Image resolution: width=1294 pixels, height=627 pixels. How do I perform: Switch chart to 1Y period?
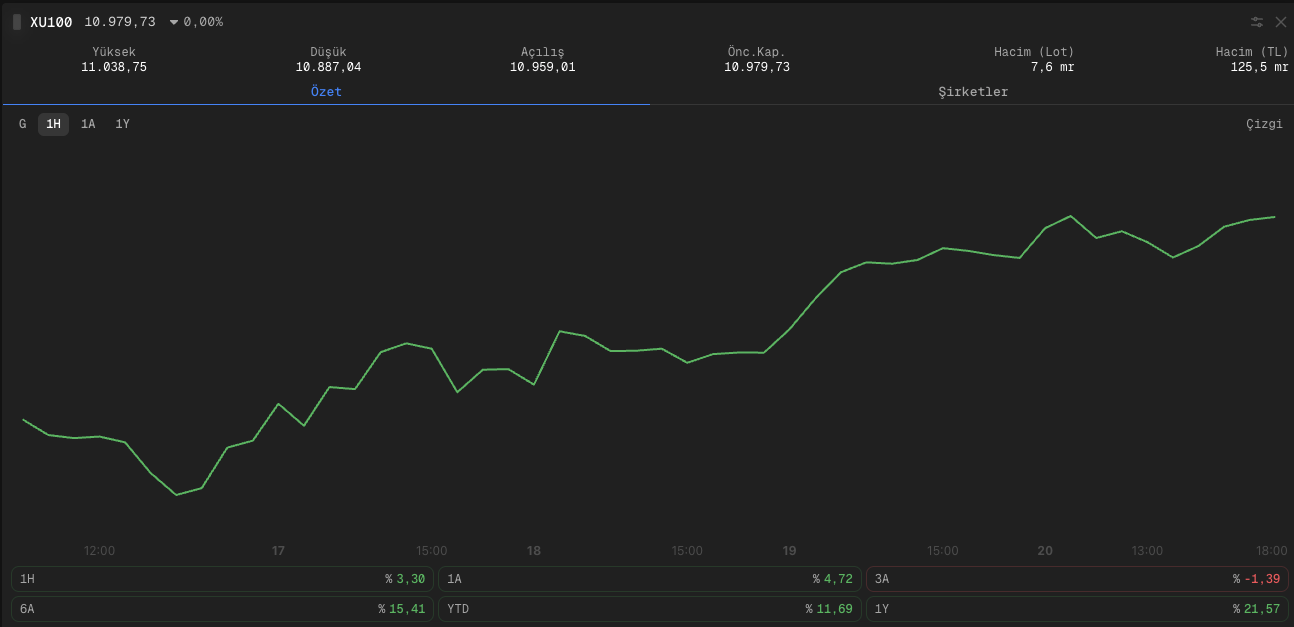(x=122, y=124)
